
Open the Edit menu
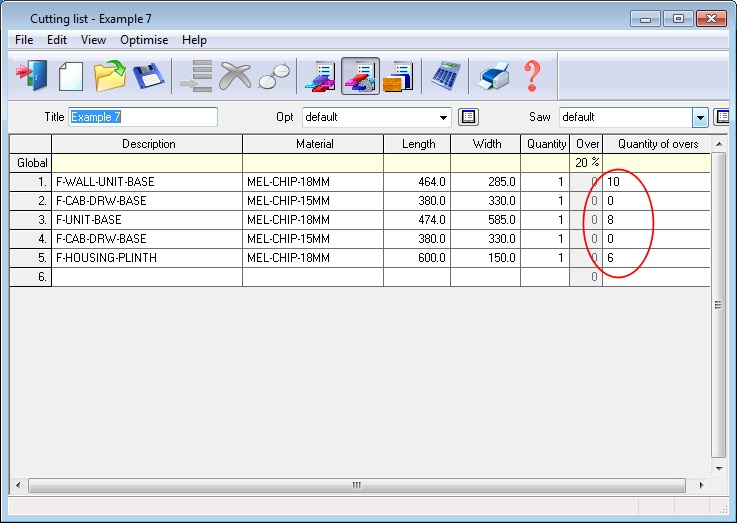(57, 40)
